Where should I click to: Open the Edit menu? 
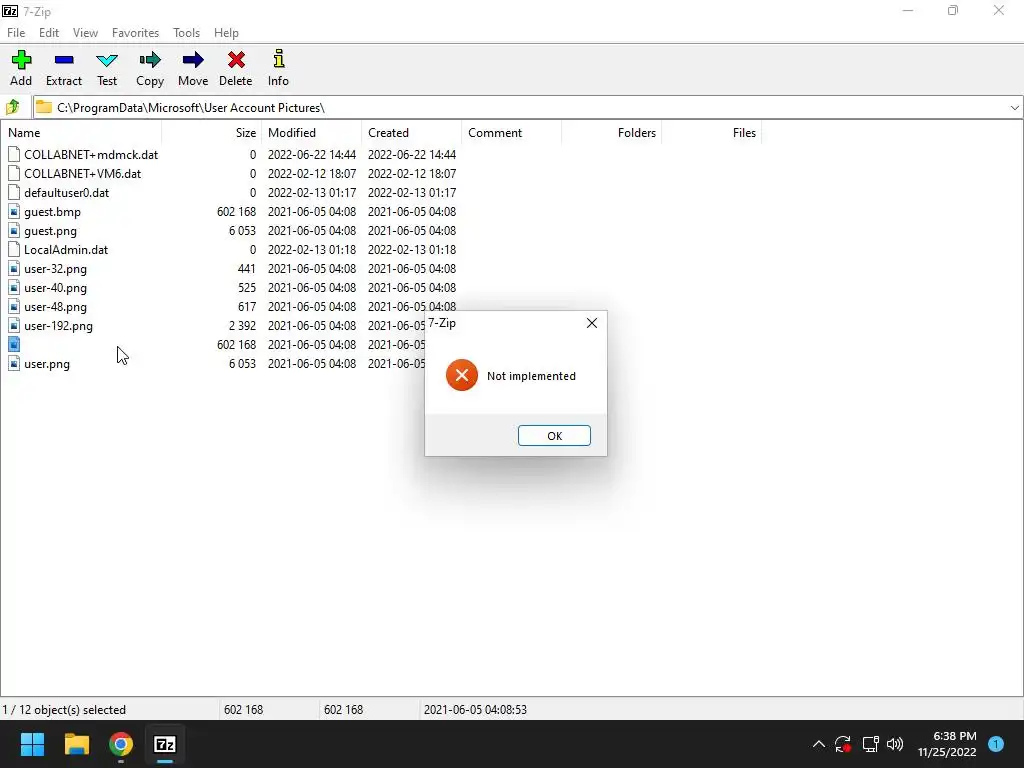tap(49, 33)
